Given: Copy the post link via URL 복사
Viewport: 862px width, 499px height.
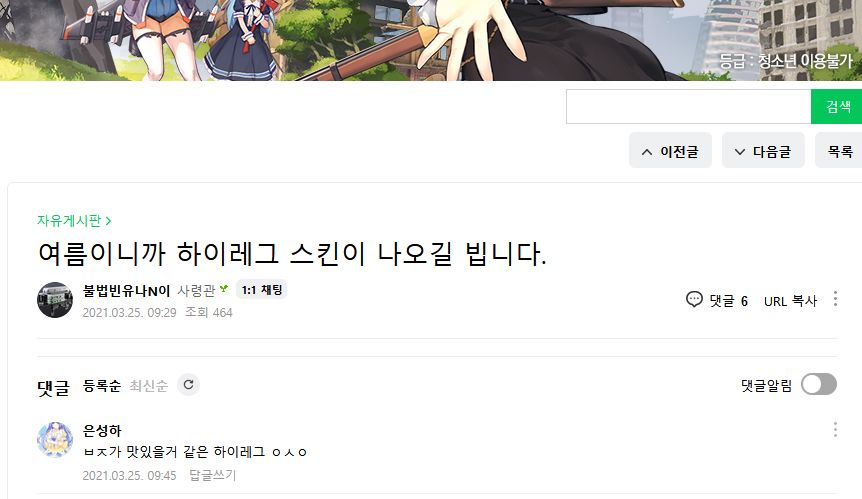Looking at the screenshot, I should point(791,301).
